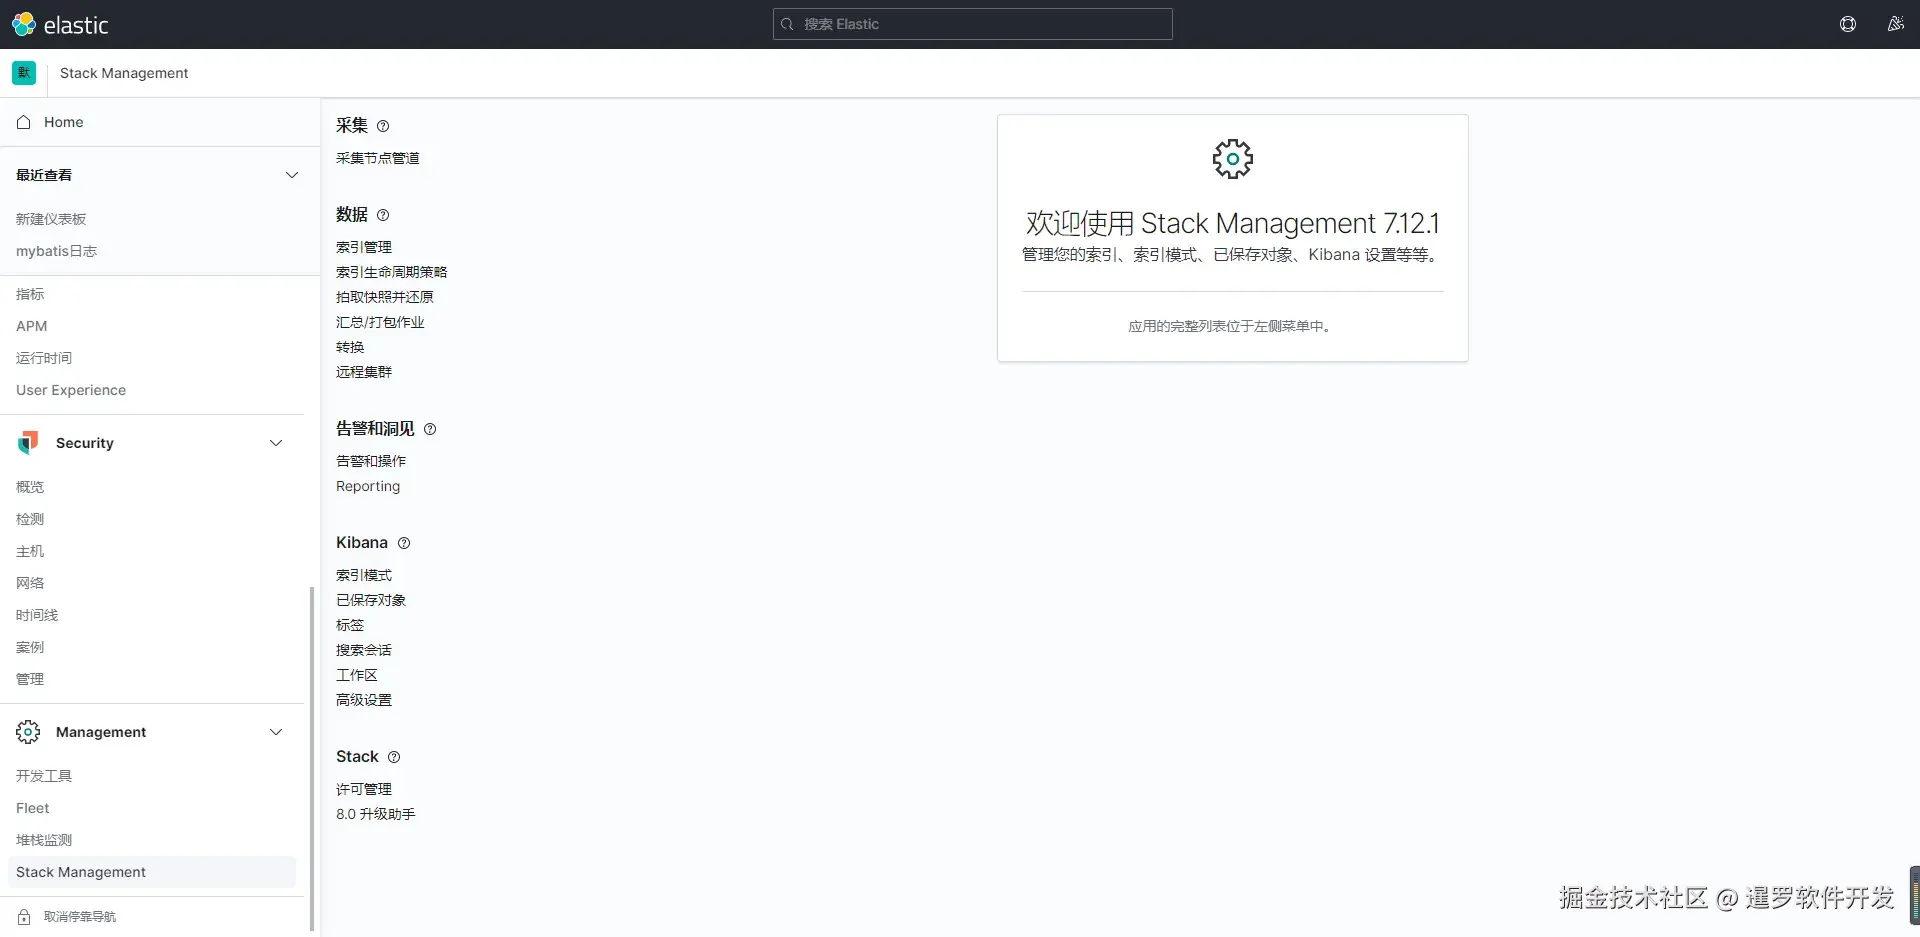The height and width of the screenshot is (937, 1920).
Task: Click the gear icon in welcome card
Action: coord(1233,159)
